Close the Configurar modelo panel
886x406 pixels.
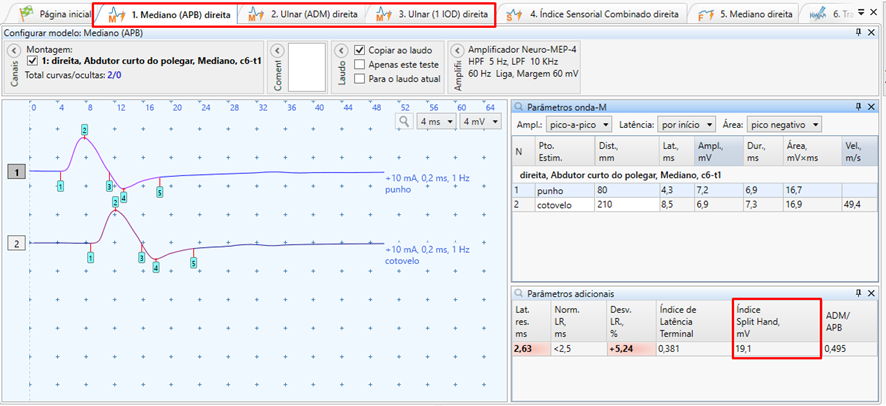click(871, 33)
